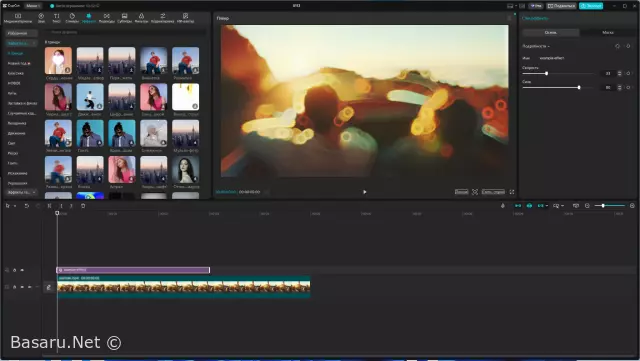This screenshot has height=361, width=640.
Task: Select the Классика effects category
Action: 16,73
